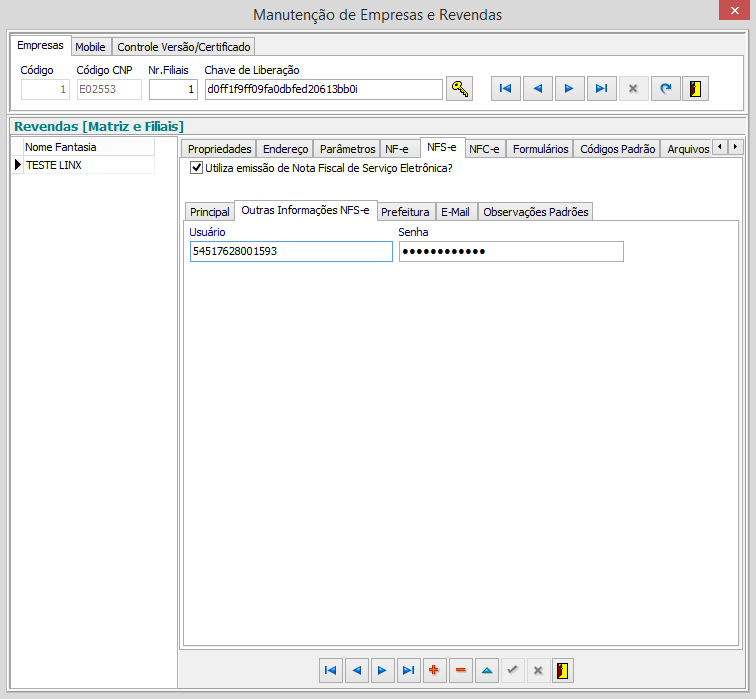The height and width of the screenshot is (699, 756).
Task: Click the exit door icon in bottom navigator
Action: (563, 671)
